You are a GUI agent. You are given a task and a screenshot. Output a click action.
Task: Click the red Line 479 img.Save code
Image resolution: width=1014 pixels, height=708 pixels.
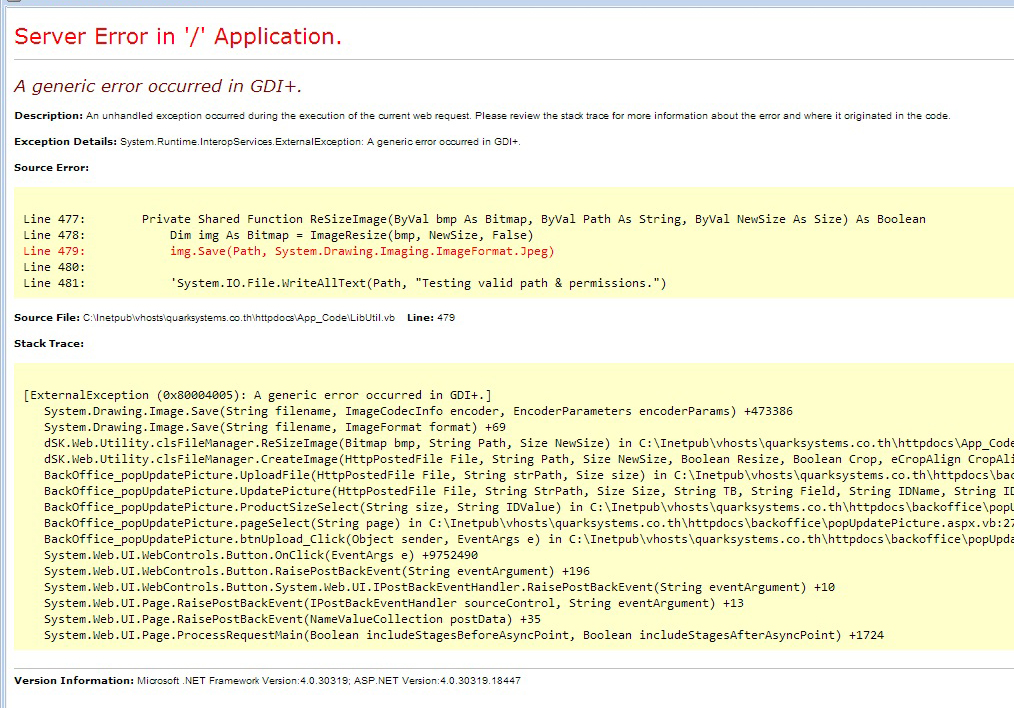pos(361,251)
